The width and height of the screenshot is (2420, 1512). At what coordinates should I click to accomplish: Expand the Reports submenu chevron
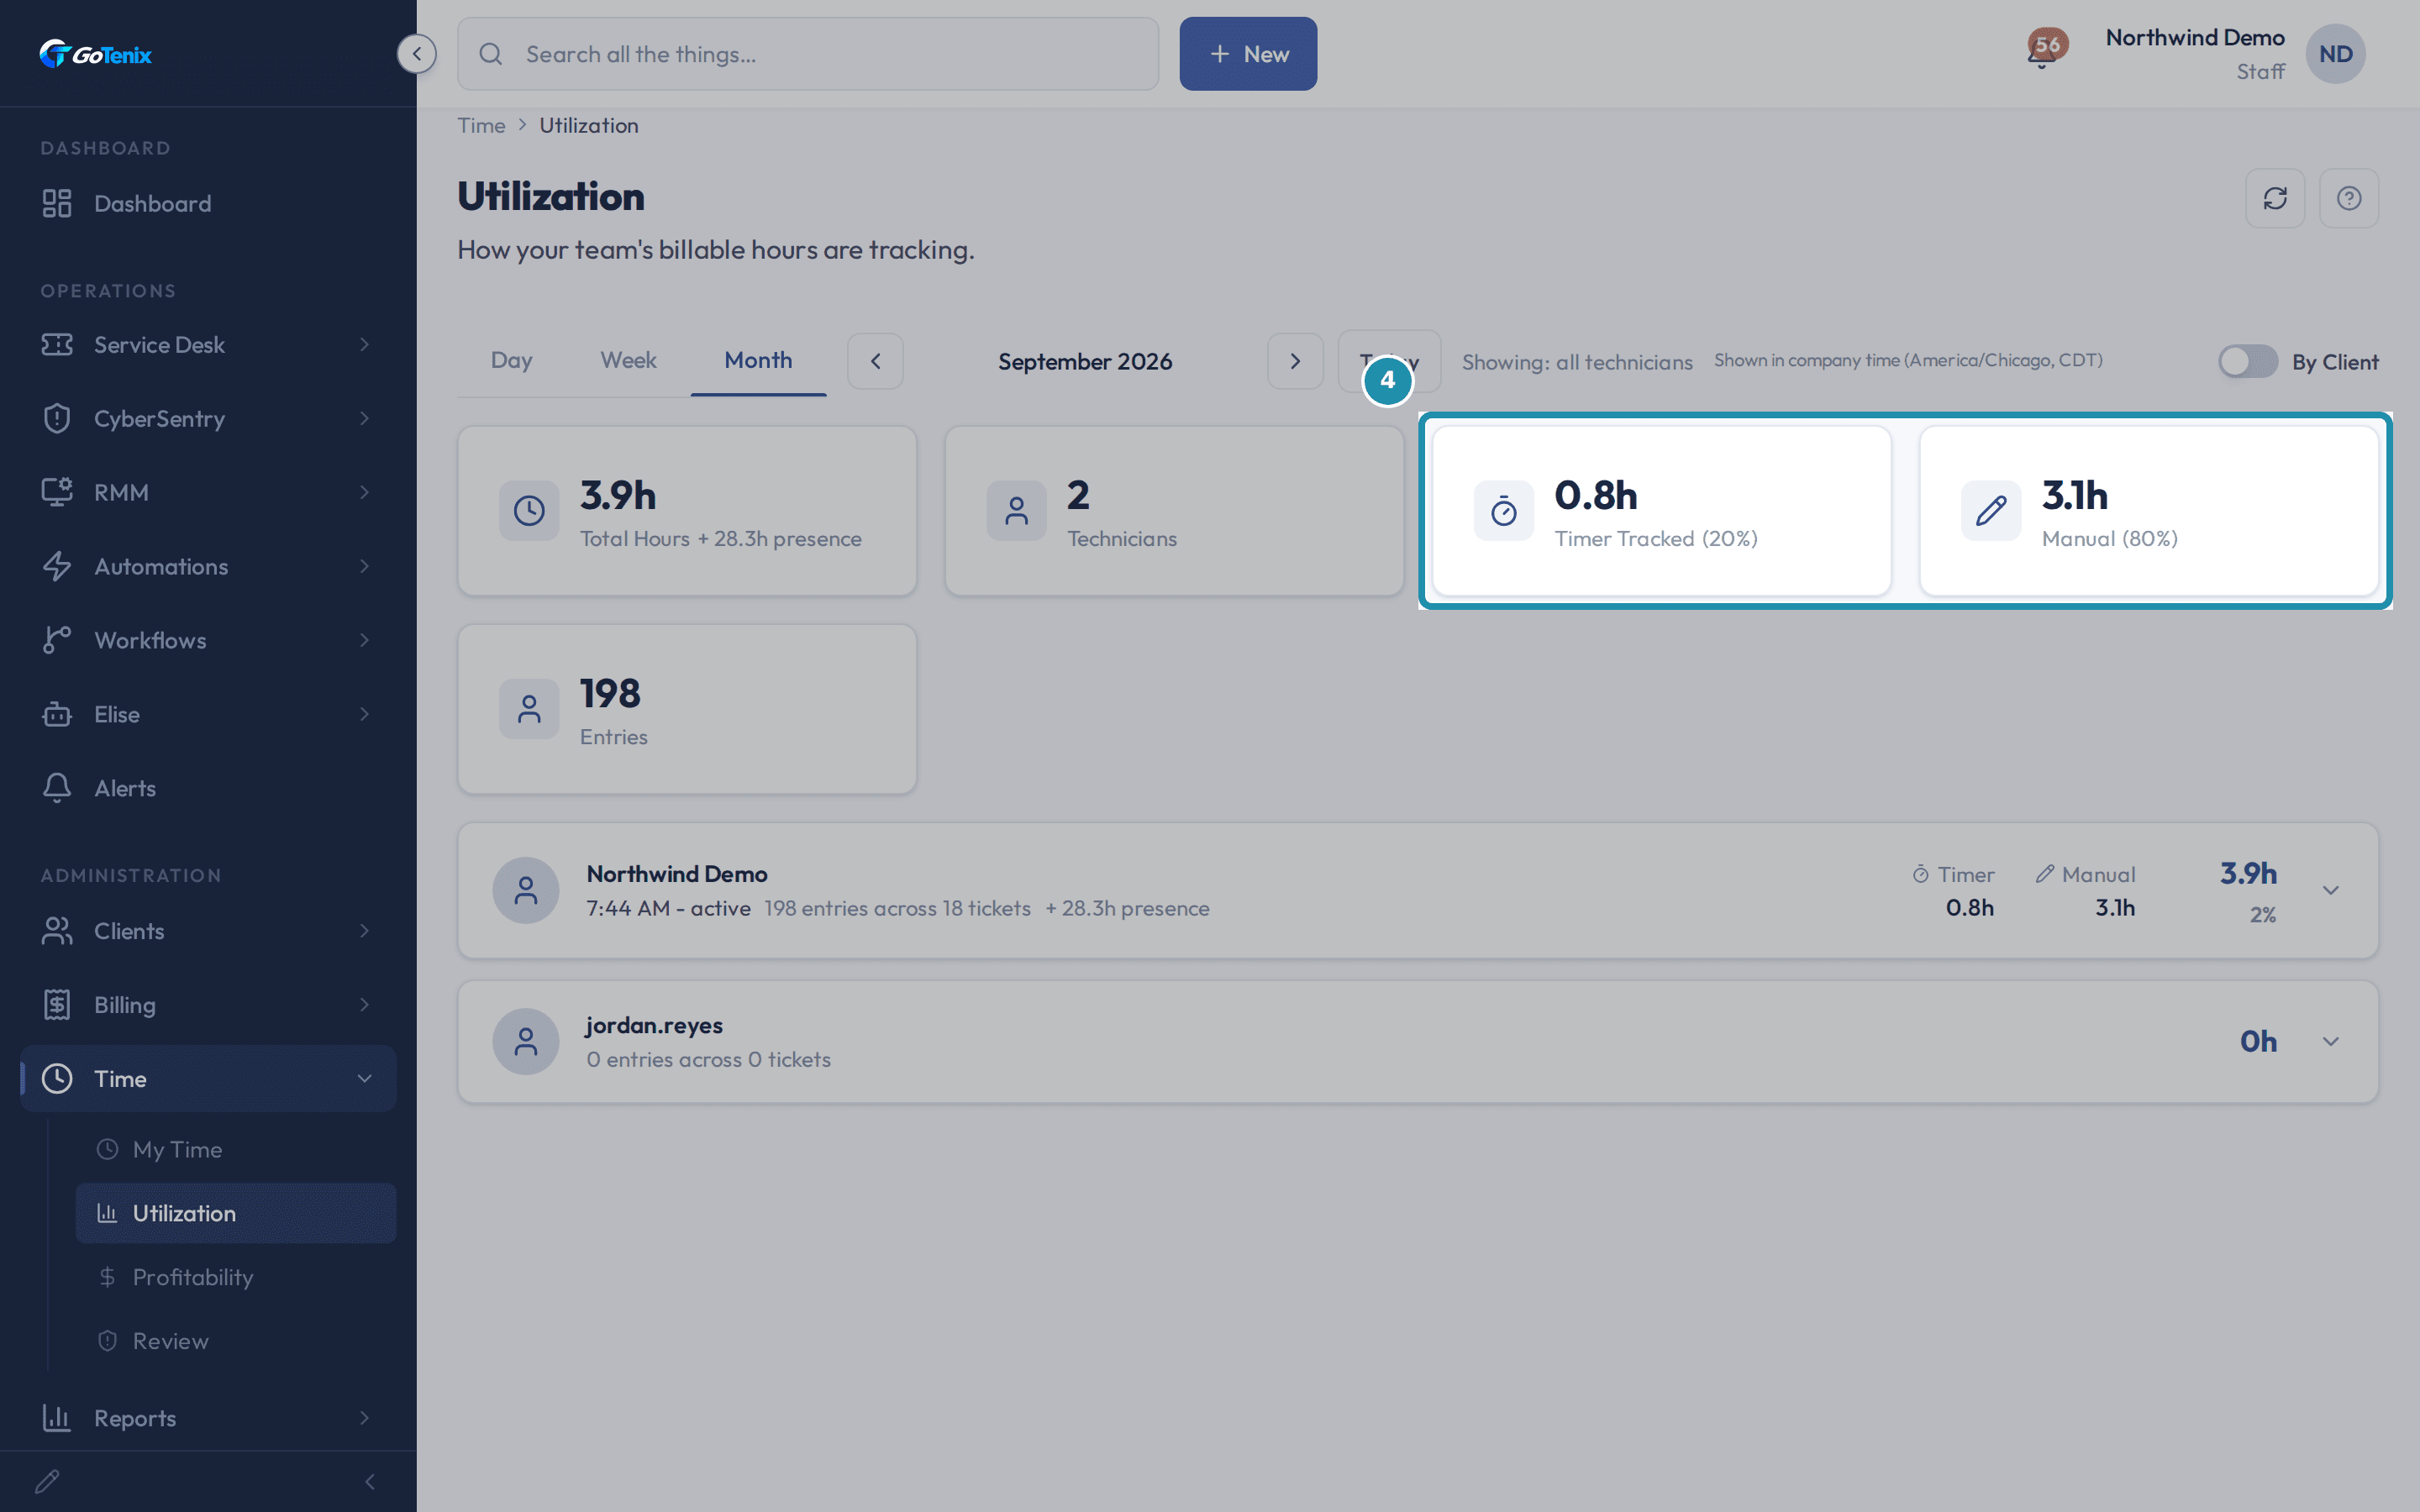[365, 1418]
